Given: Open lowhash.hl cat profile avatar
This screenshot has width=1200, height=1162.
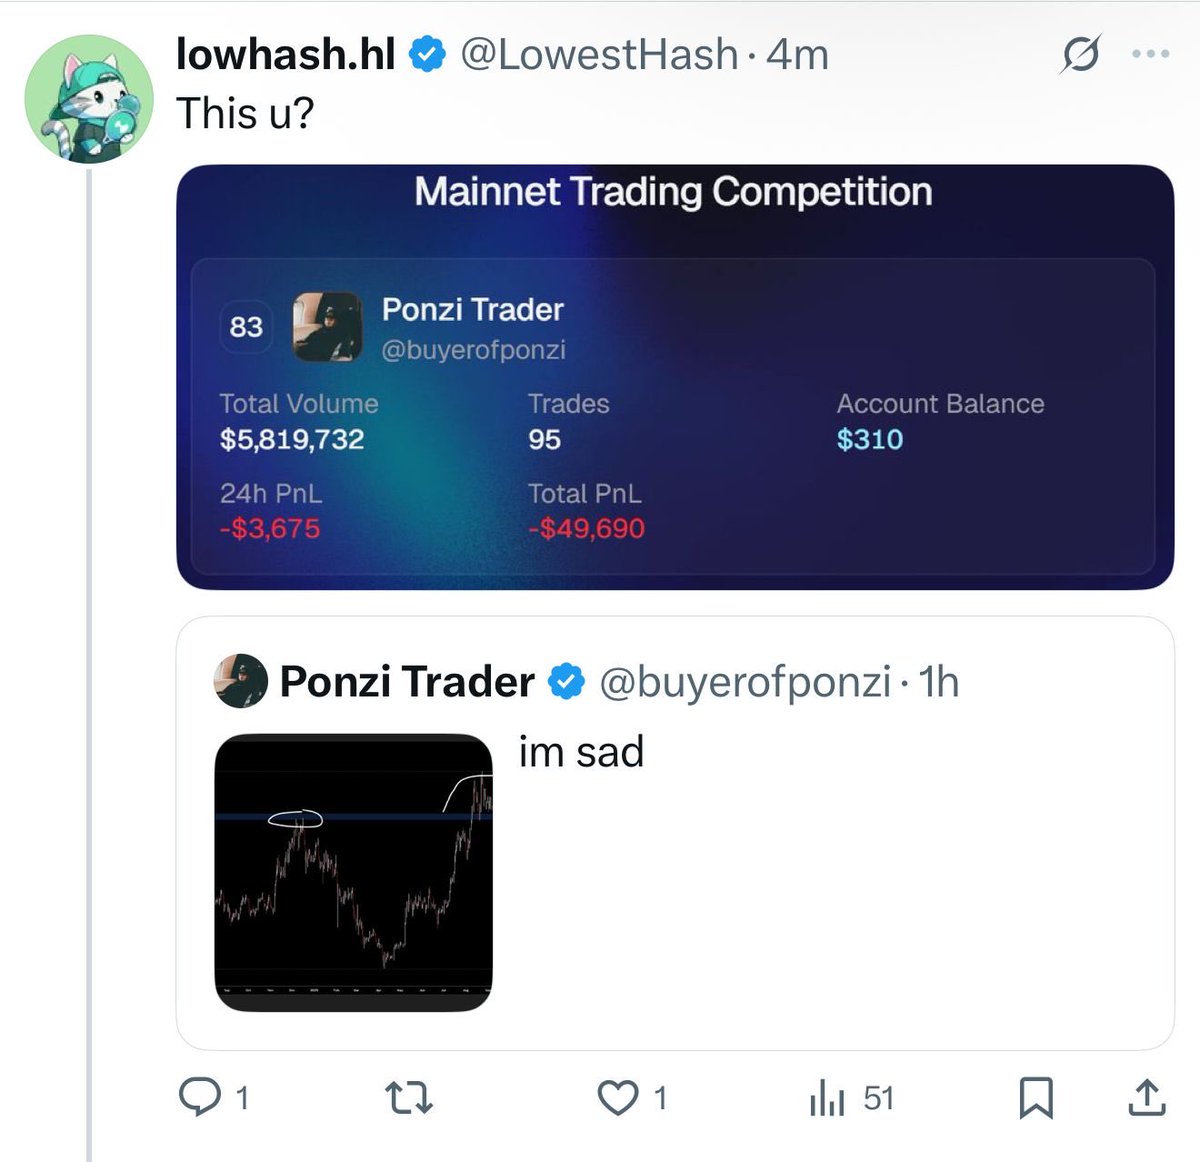Looking at the screenshot, I should (88, 99).
